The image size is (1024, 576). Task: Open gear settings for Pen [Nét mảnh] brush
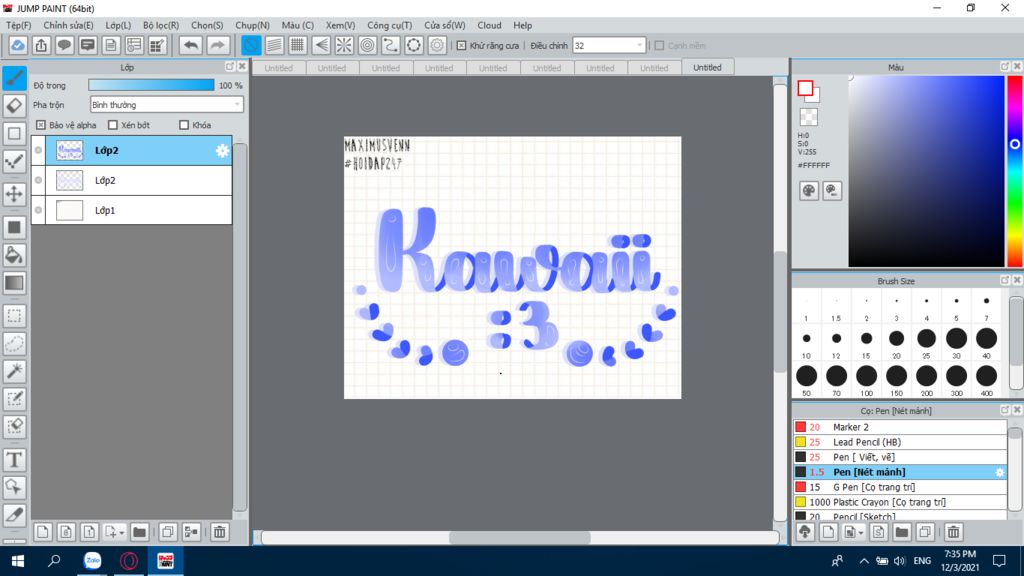click(999, 472)
